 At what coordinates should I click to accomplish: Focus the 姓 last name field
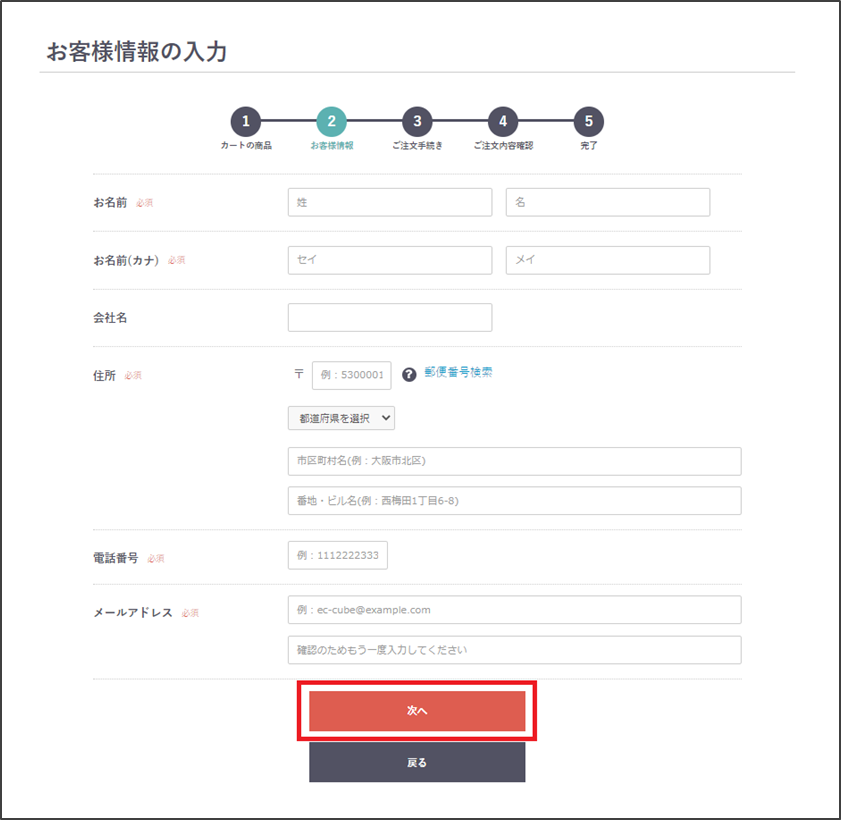(x=390, y=202)
